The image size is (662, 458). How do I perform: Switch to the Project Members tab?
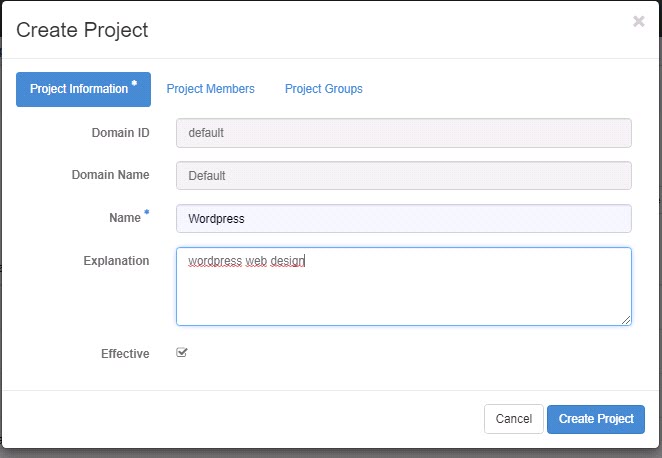tap(210, 89)
